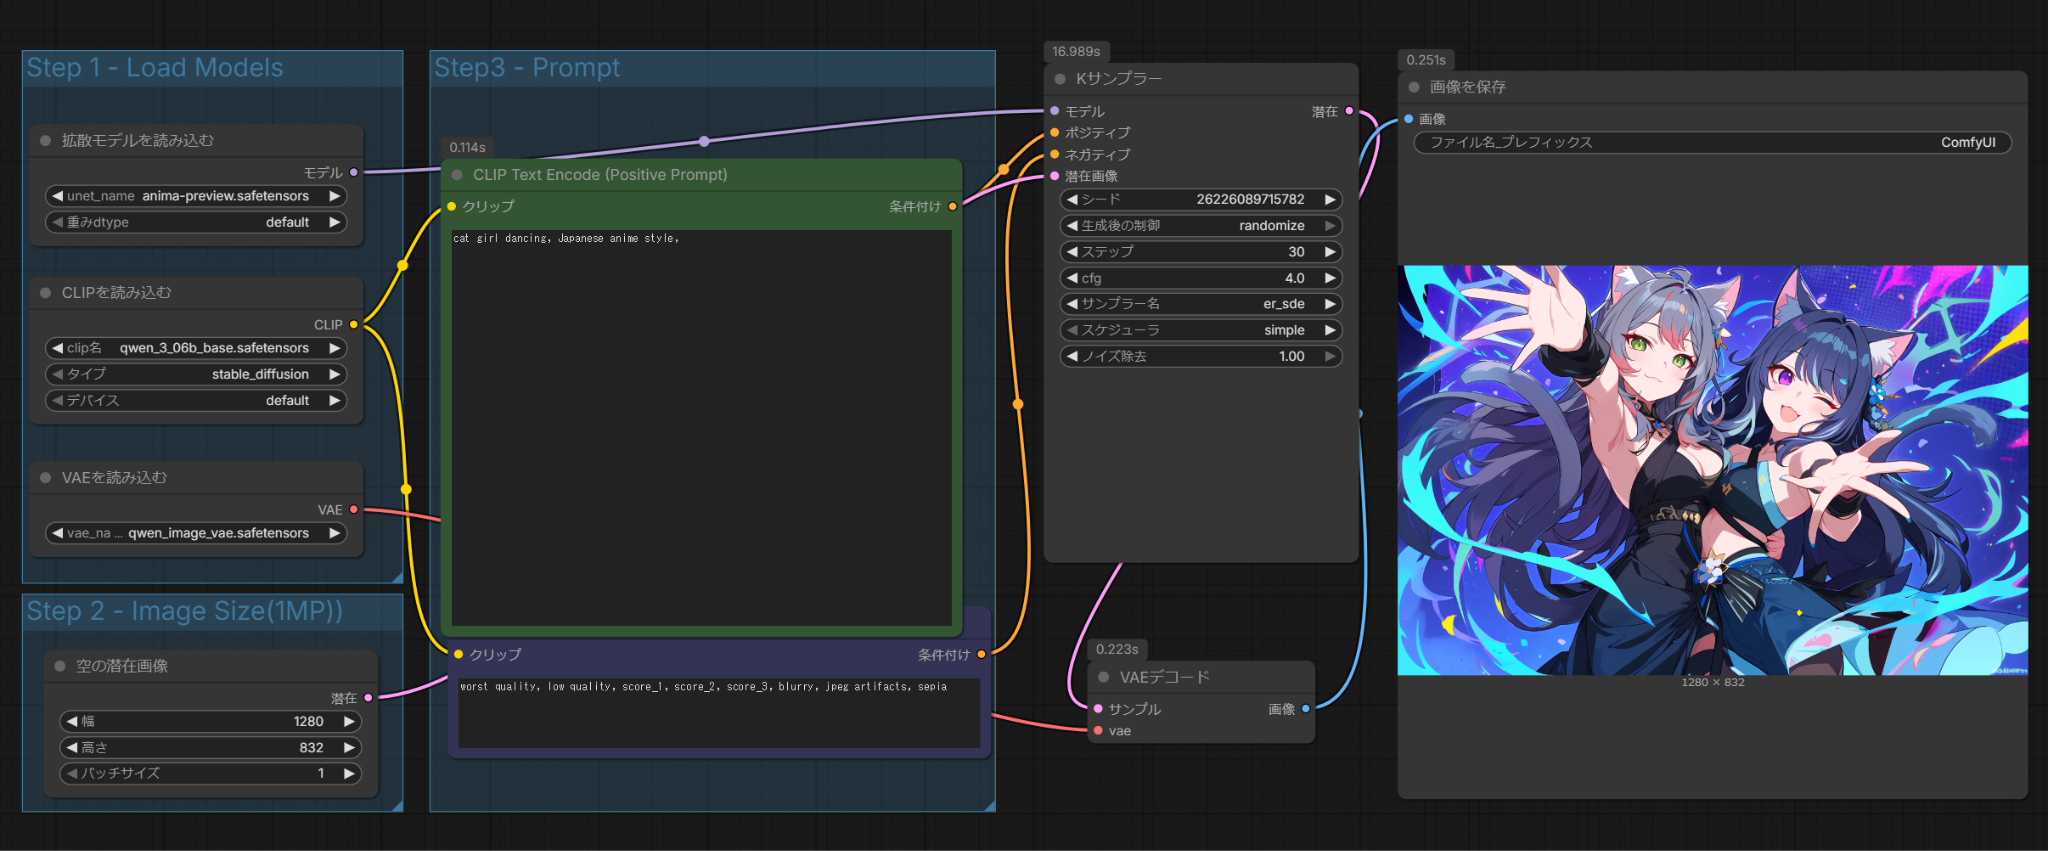Increase the ステップ value with right arrow
The height and width of the screenshot is (851, 2048).
coord(1330,252)
